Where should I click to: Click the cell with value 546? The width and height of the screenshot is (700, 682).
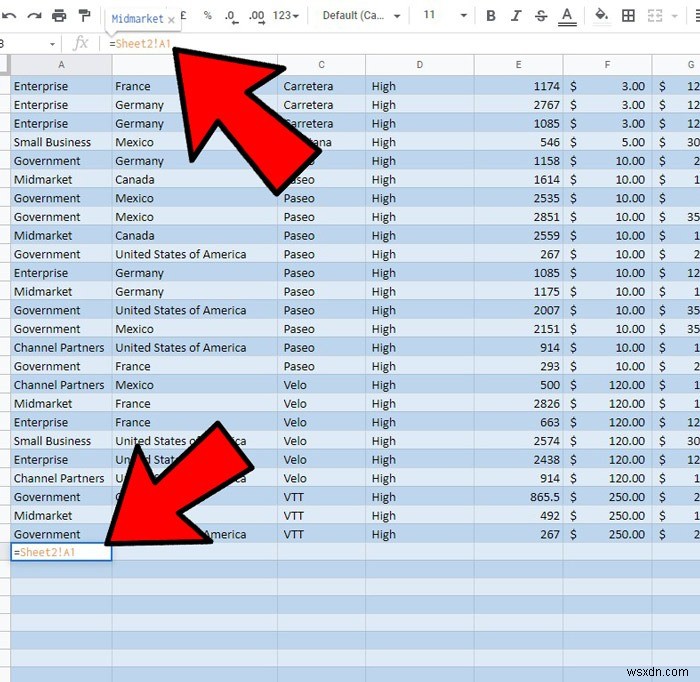pos(518,142)
